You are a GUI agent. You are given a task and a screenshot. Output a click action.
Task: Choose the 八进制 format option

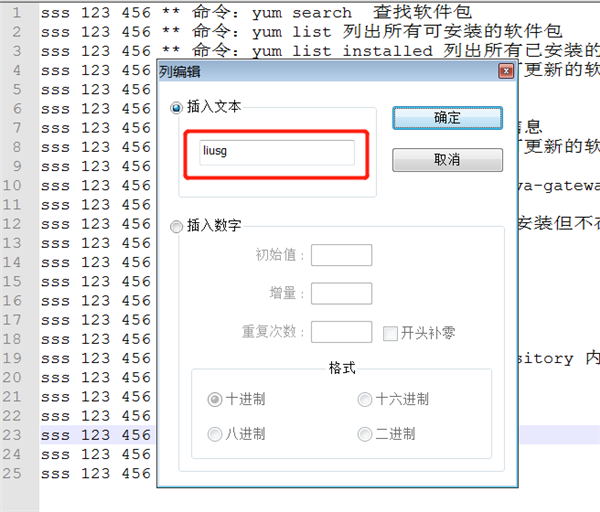click(x=215, y=434)
